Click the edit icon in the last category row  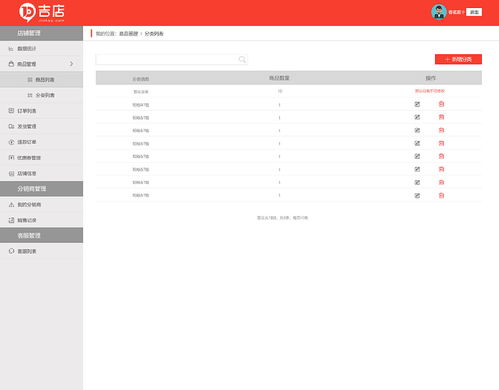pyautogui.click(x=417, y=196)
